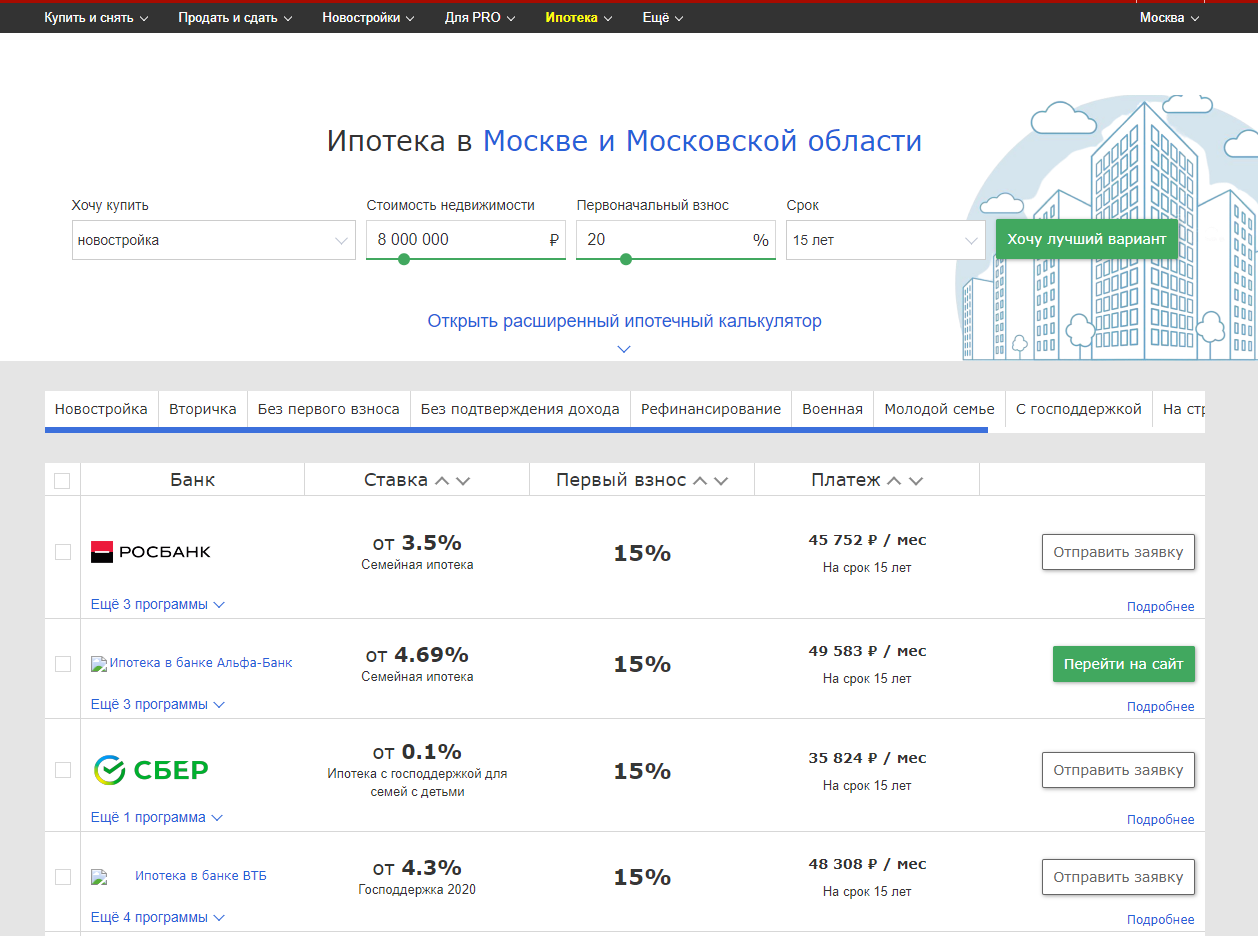Open Новостройки top menu
This screenshot has width=1258, height=936.
(368, 18)
